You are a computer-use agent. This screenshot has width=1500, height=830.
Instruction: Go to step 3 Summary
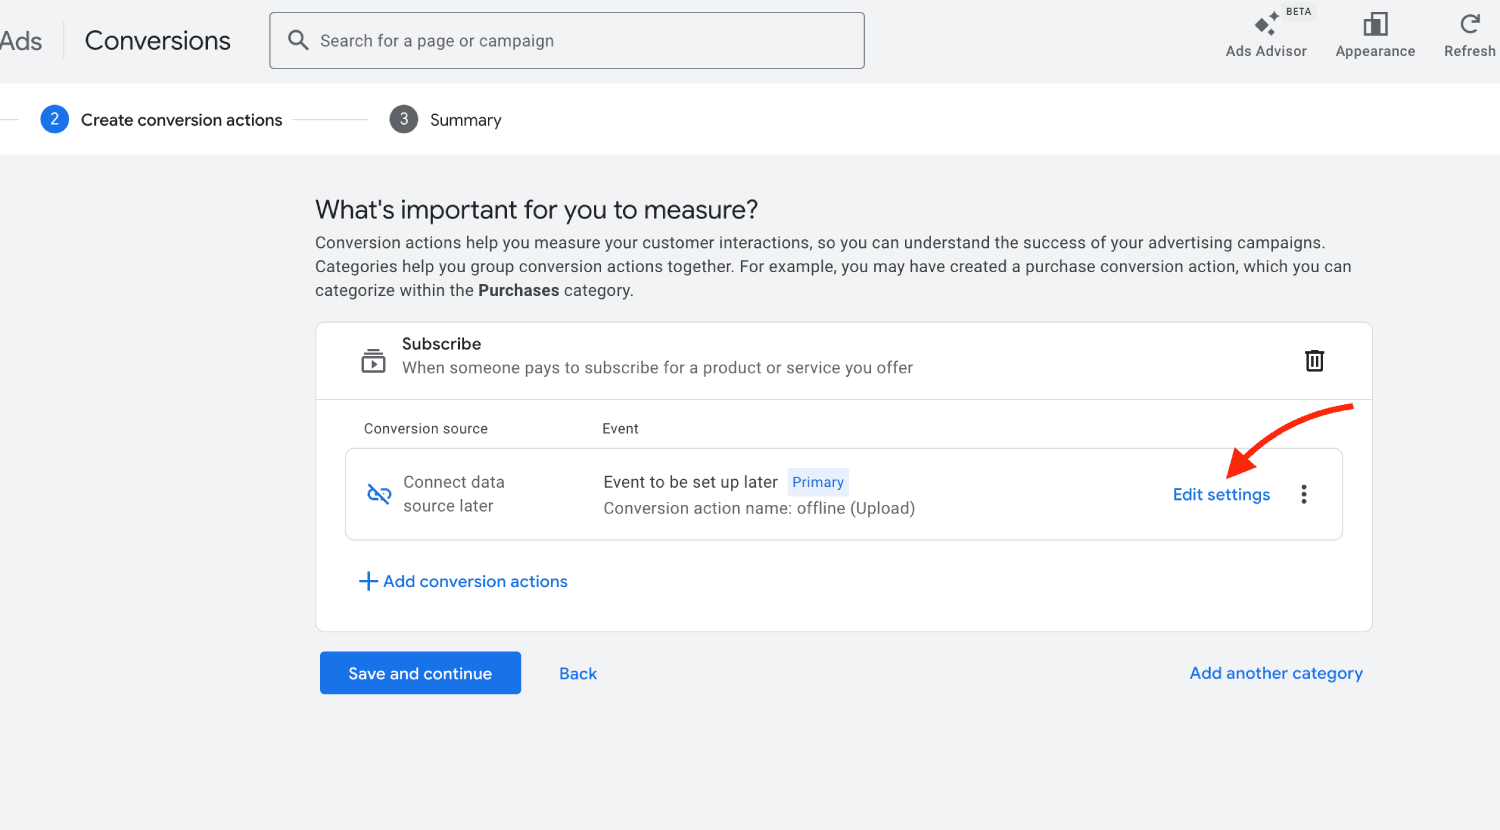pos(446,120)
